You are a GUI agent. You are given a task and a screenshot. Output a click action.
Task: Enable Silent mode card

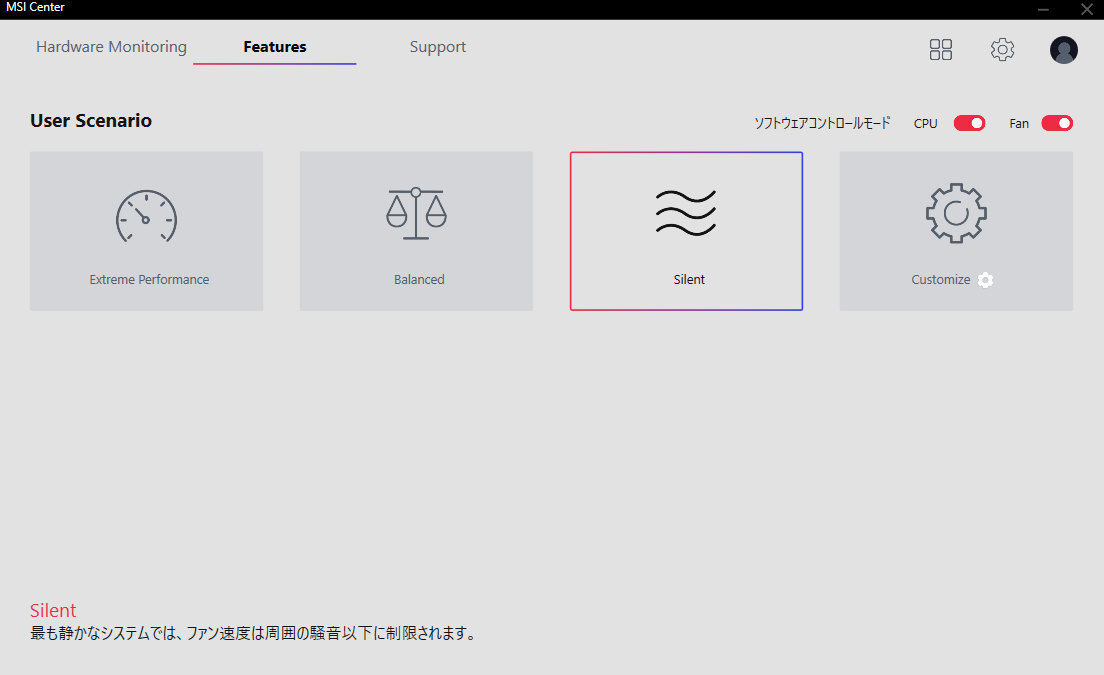coord(686,231)
